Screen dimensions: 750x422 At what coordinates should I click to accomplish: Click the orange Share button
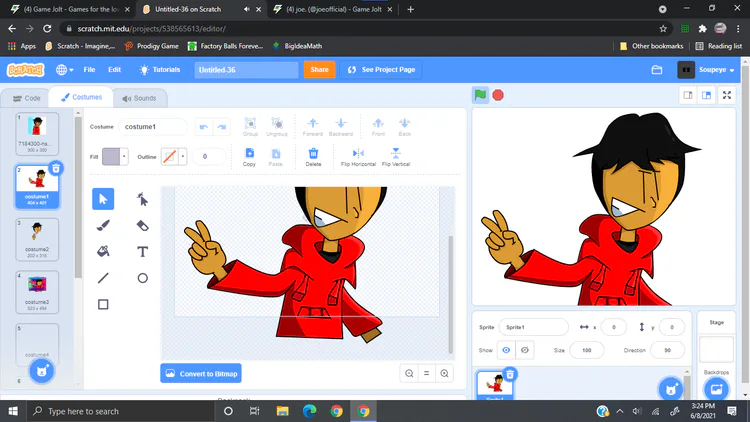click(x=320, y=70)
